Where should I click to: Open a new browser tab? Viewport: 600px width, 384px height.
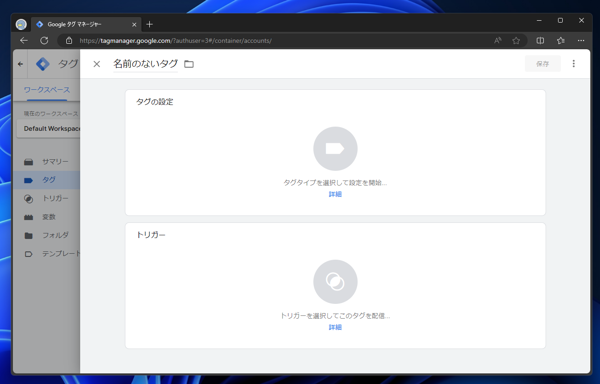(149, 24)
